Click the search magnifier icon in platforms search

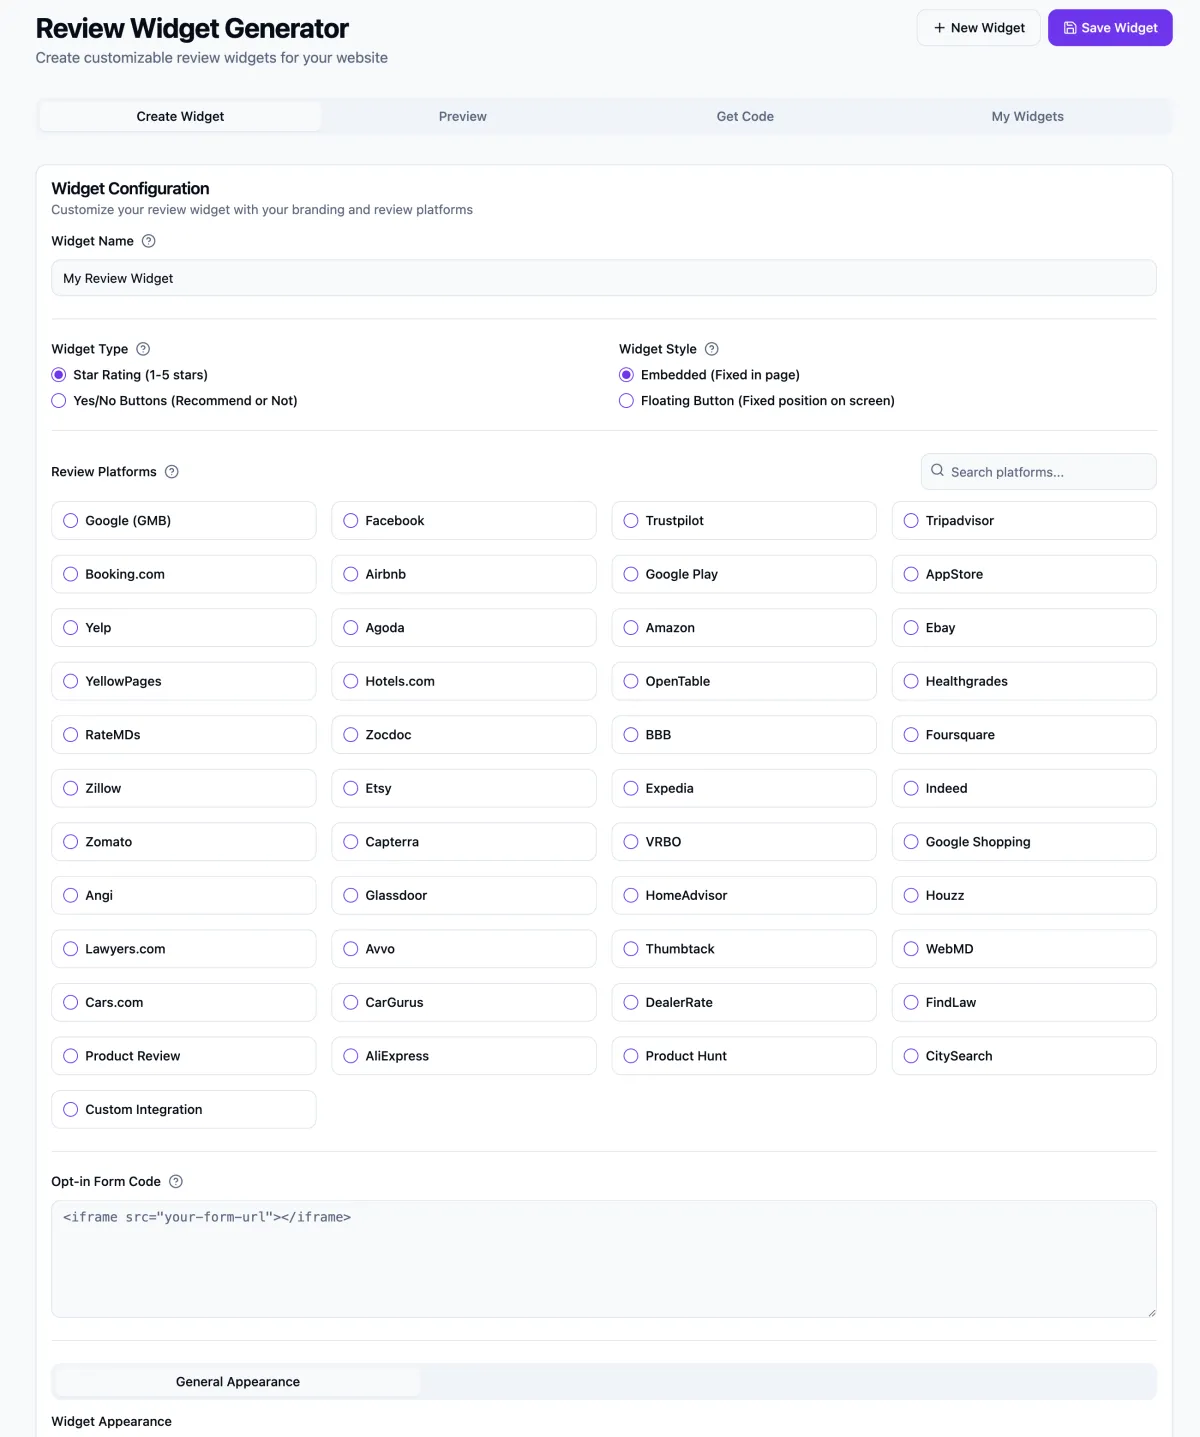tap(937, 471)
